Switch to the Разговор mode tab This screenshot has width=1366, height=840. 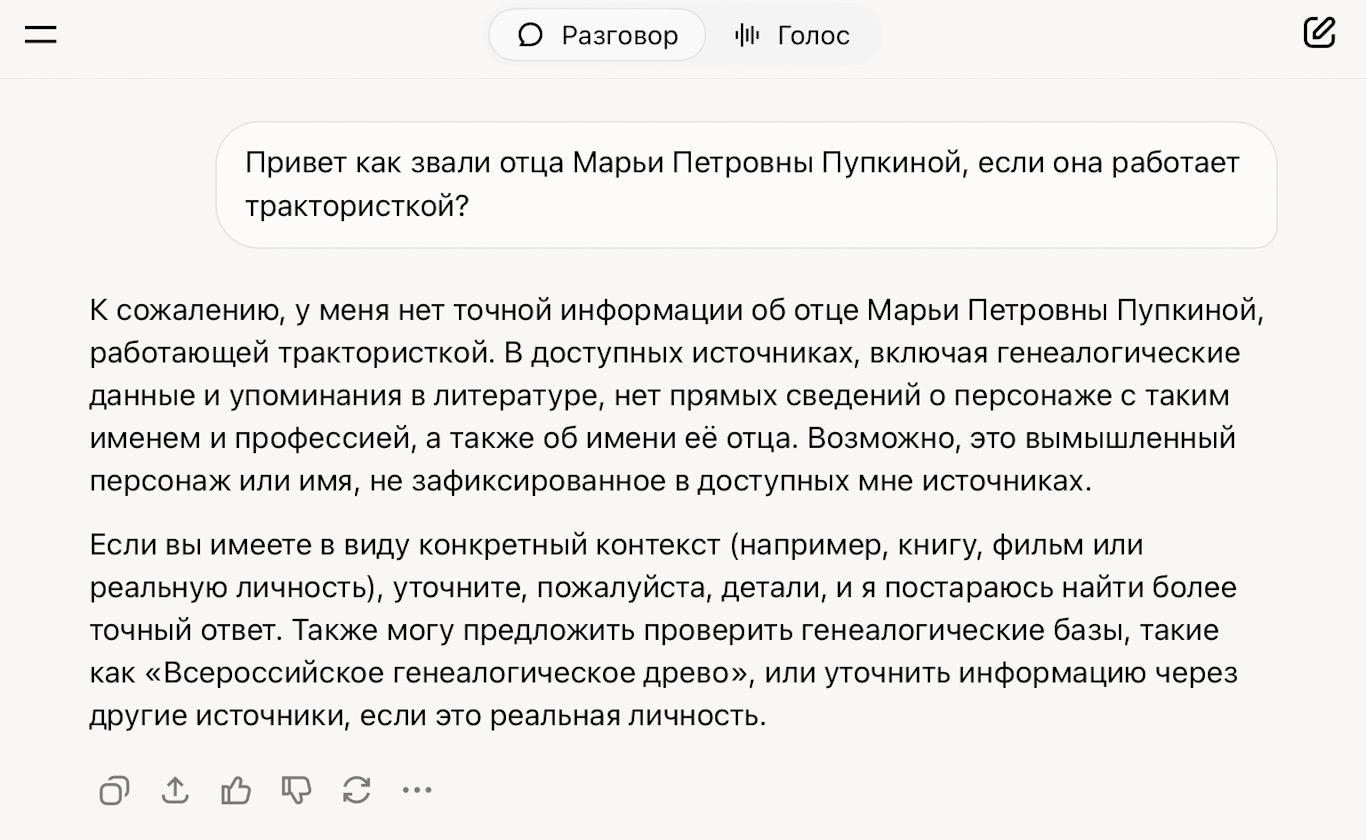pyautogui.click(x=597, y=35)
